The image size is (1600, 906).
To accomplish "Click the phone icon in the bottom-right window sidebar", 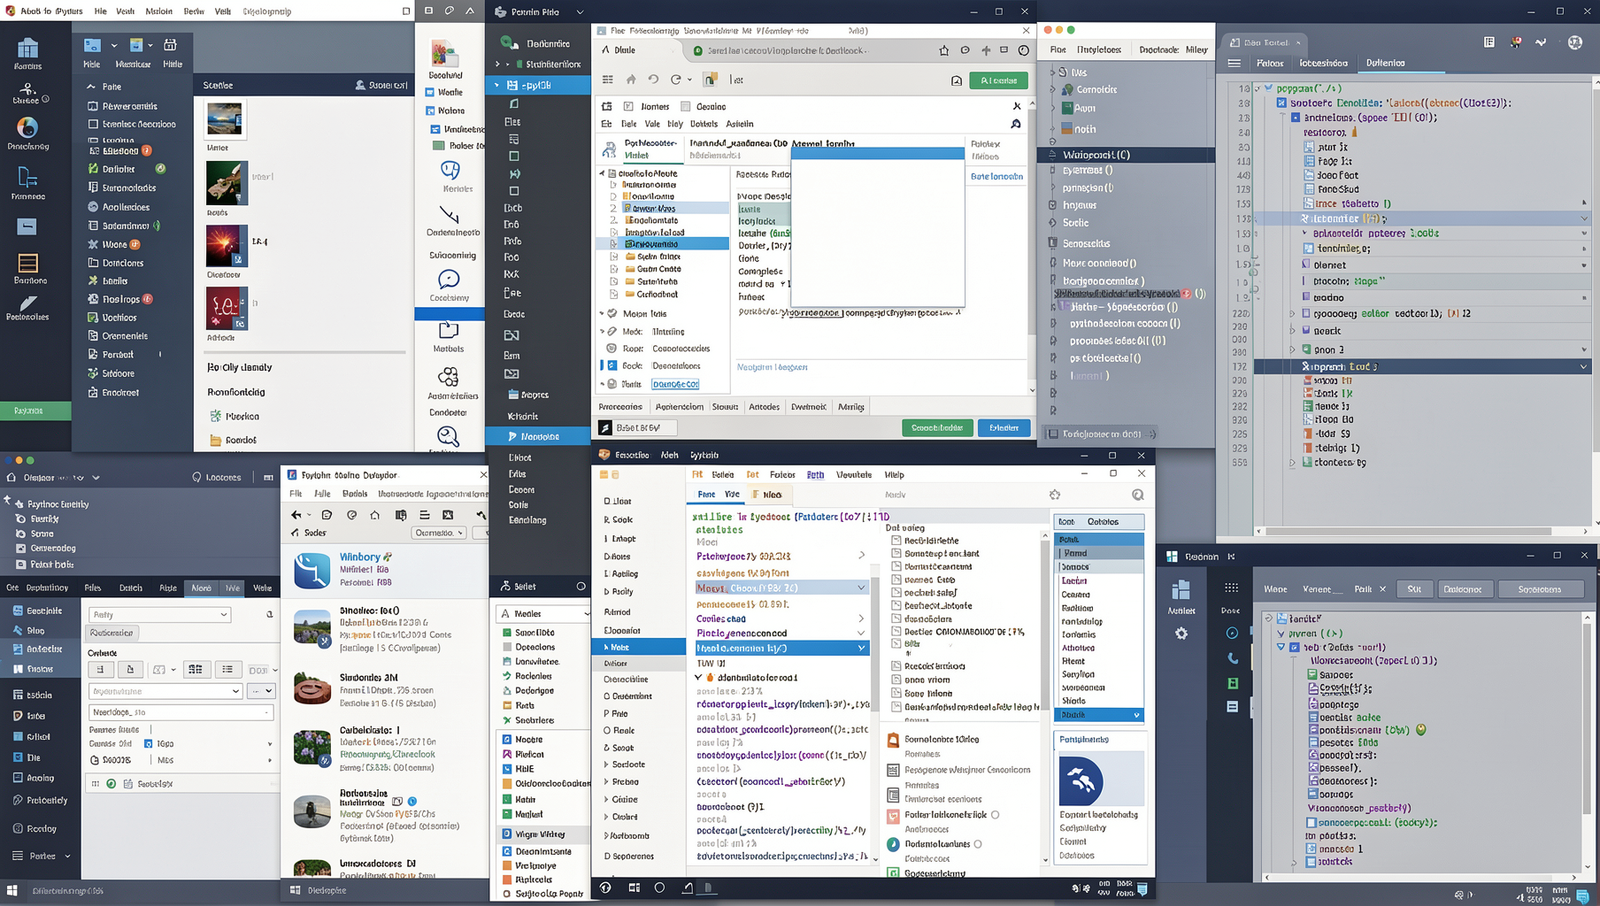I will click(1232, 658).
